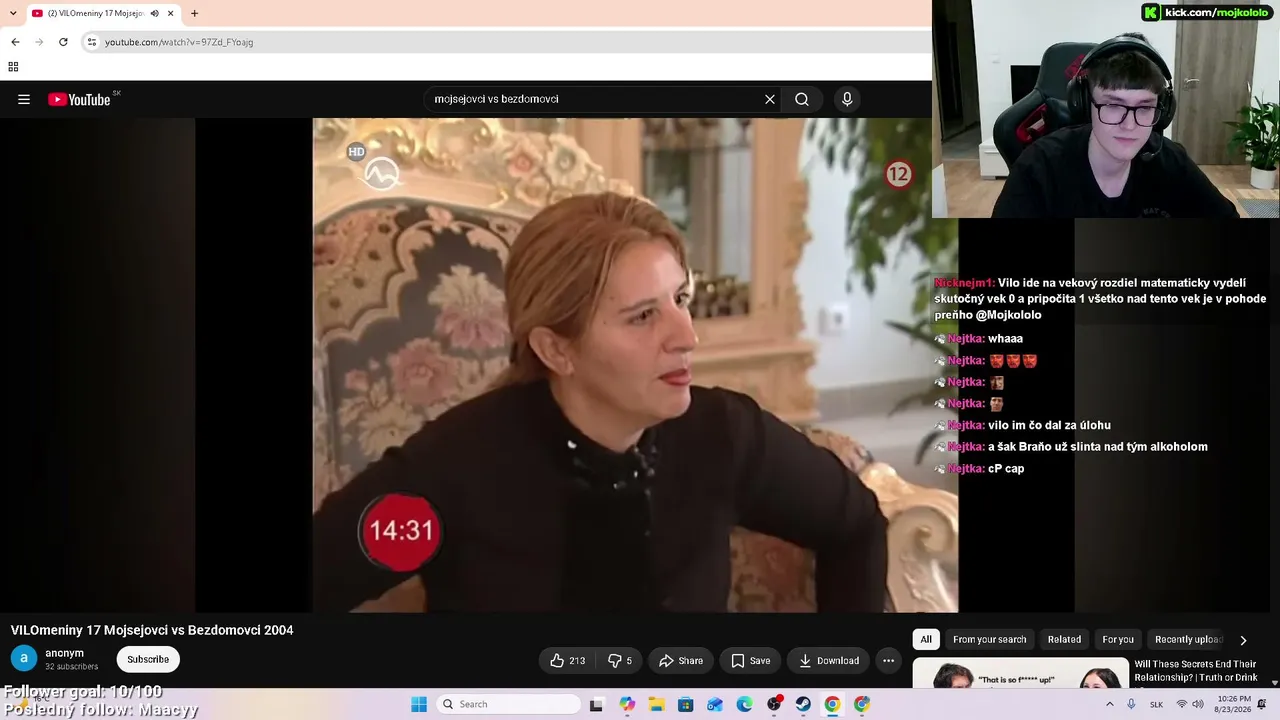Download the video
The height and width of the screenshot is (720, 1280).
(828, 660)
